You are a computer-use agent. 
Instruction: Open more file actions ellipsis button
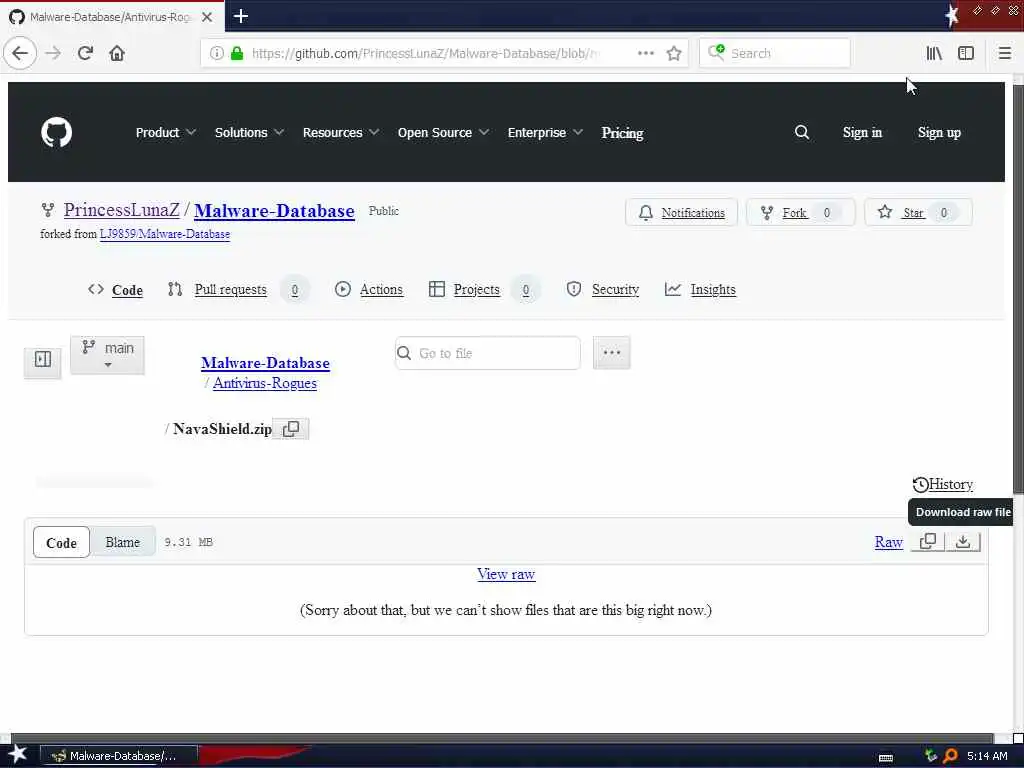[611, 353]
